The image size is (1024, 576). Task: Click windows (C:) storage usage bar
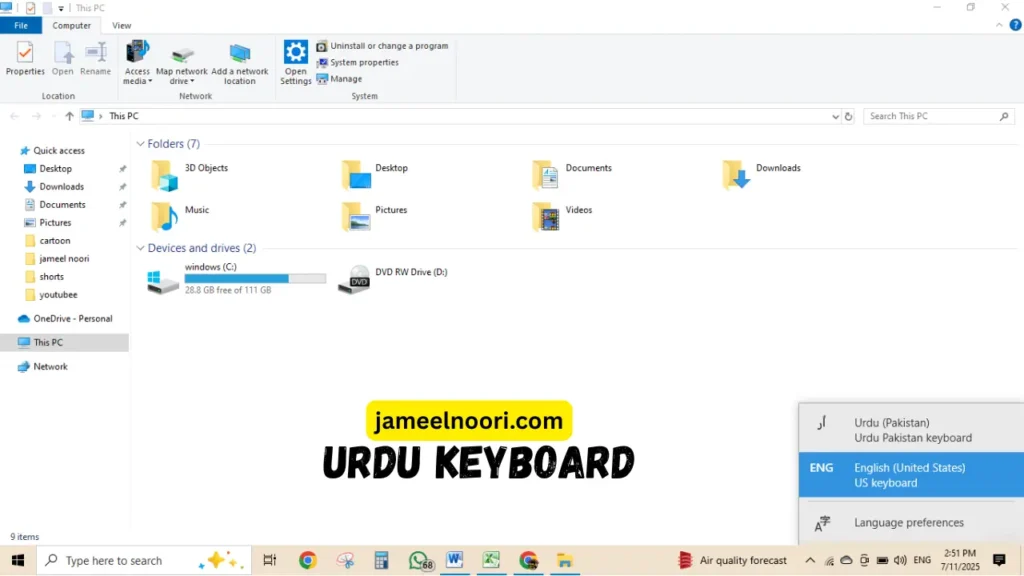tap(255, 279)
